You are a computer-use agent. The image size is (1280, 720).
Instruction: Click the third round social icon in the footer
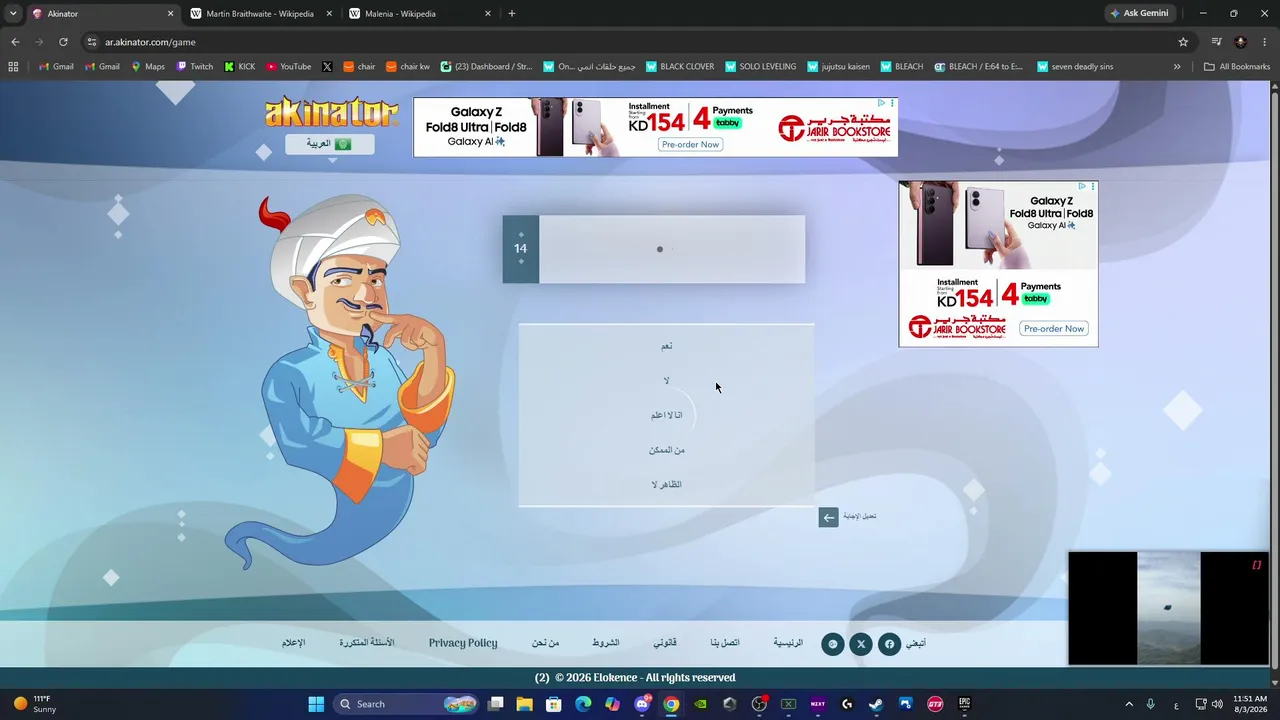point(832,644)
